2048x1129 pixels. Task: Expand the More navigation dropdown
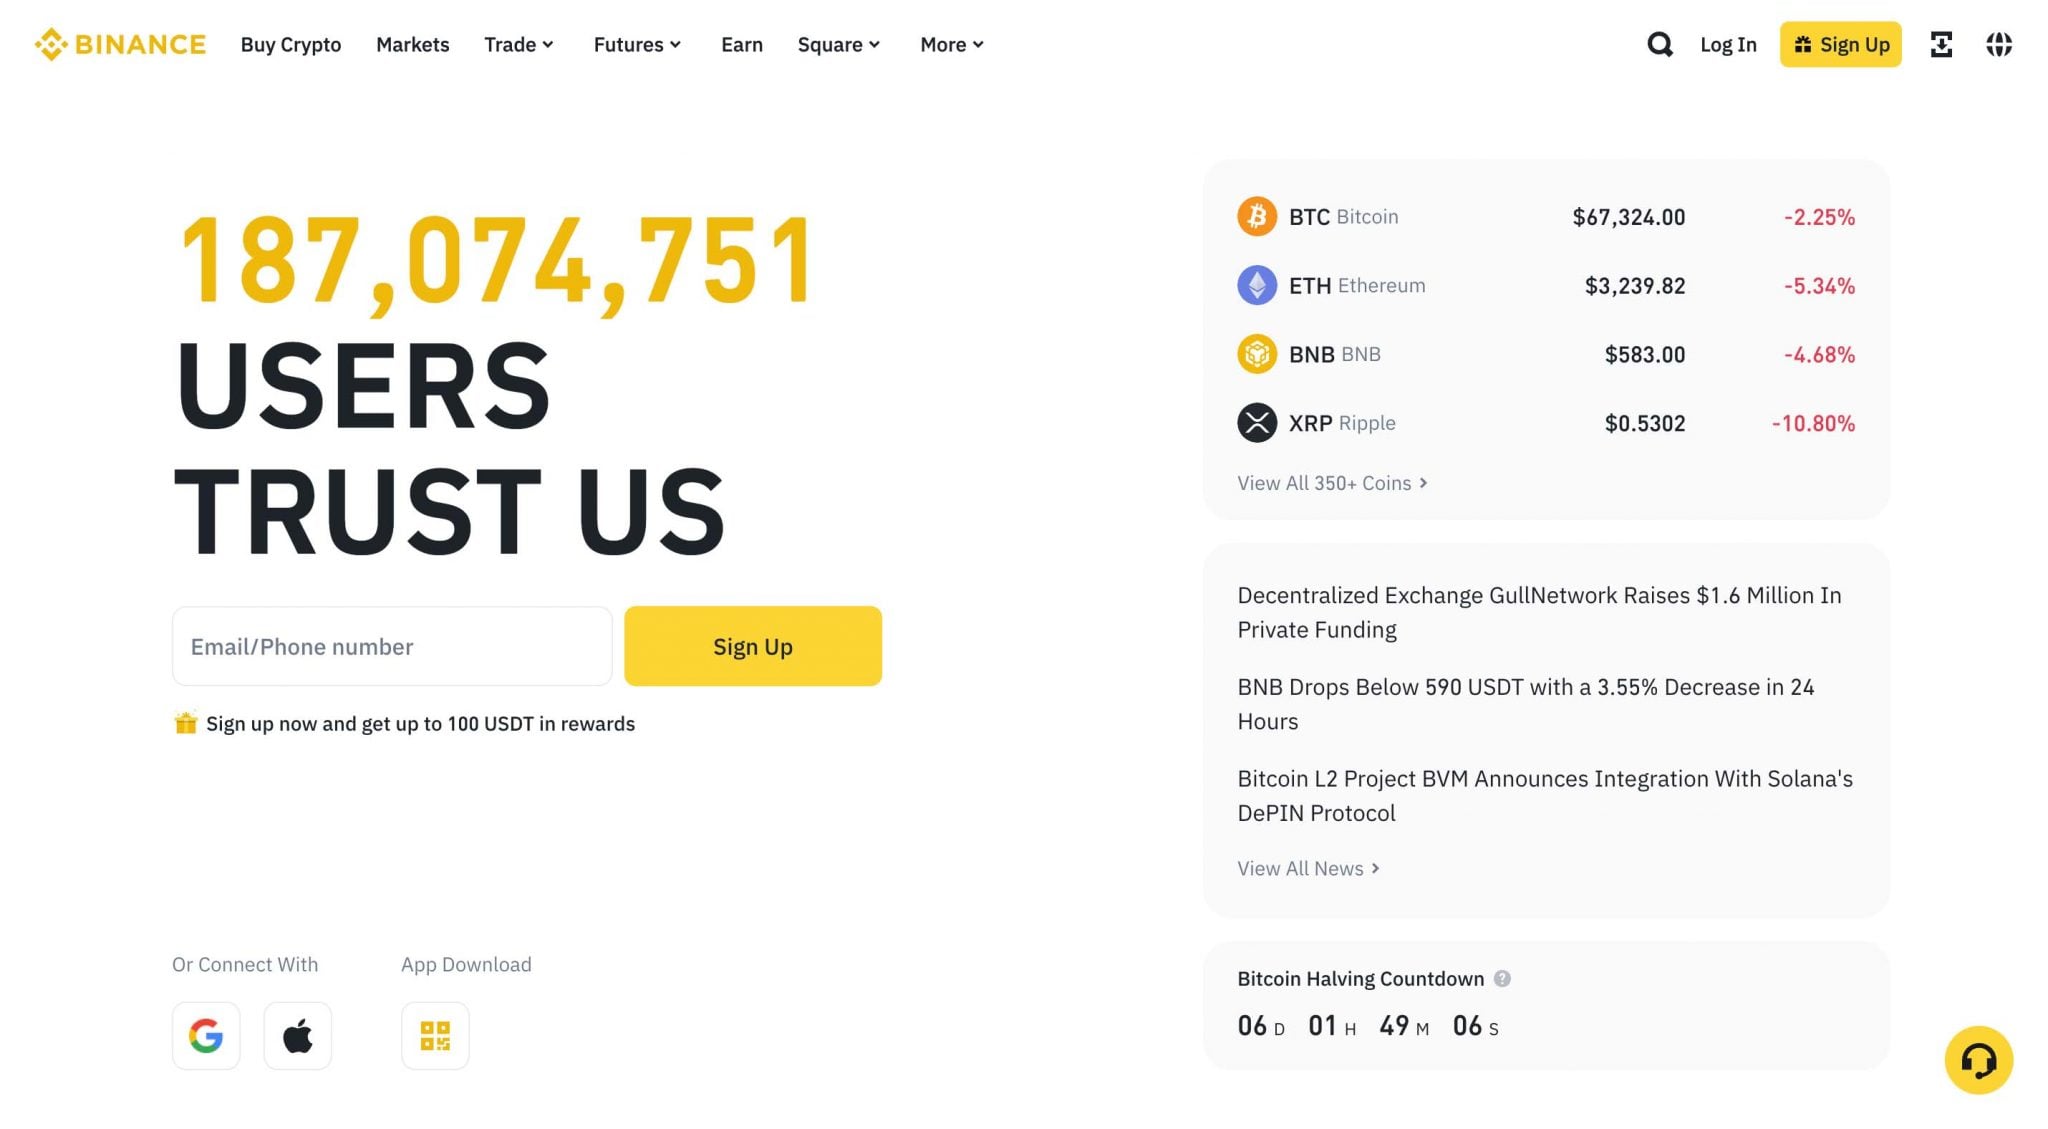(x=950, y=44)
